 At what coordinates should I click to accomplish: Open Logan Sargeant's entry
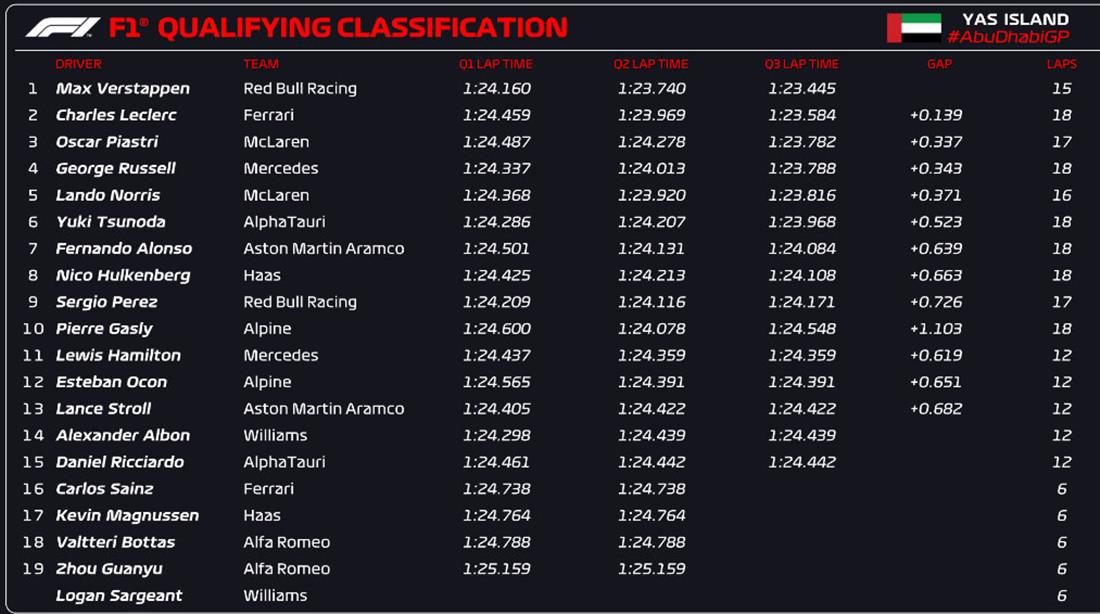click(x=119, y=596)
